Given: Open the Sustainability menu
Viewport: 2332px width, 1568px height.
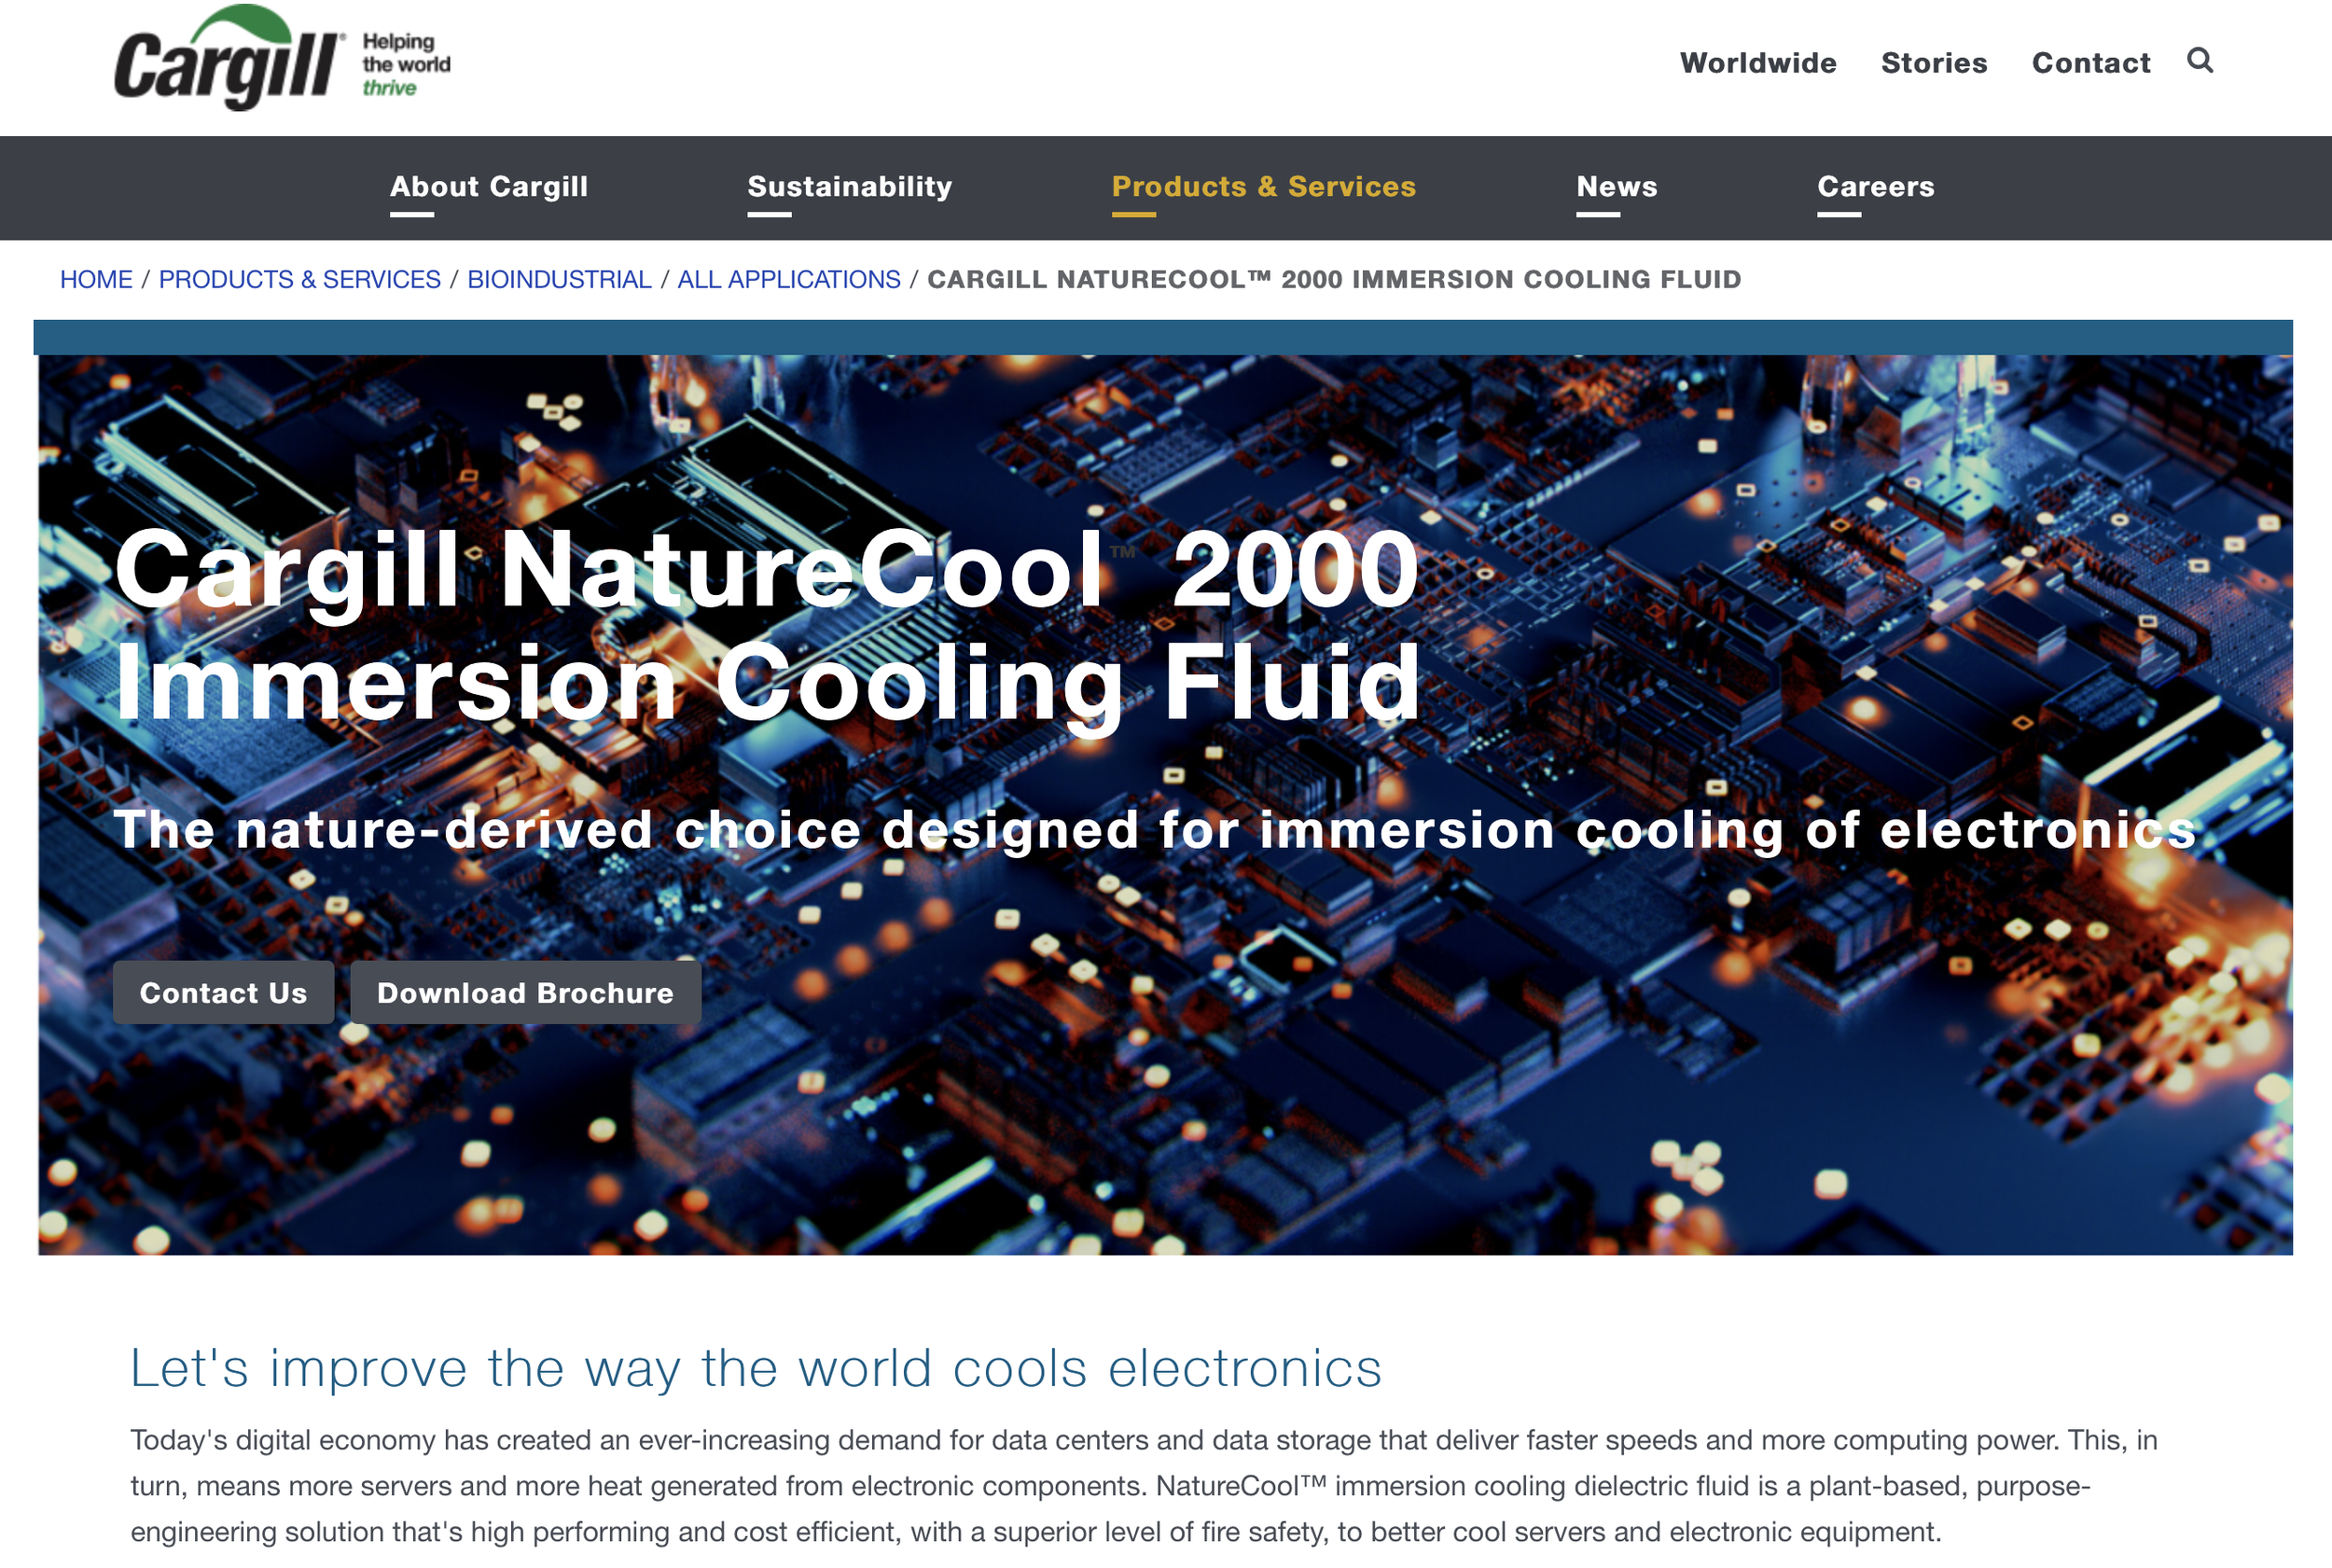Looking at the screenshot, I should coord(849,187).
